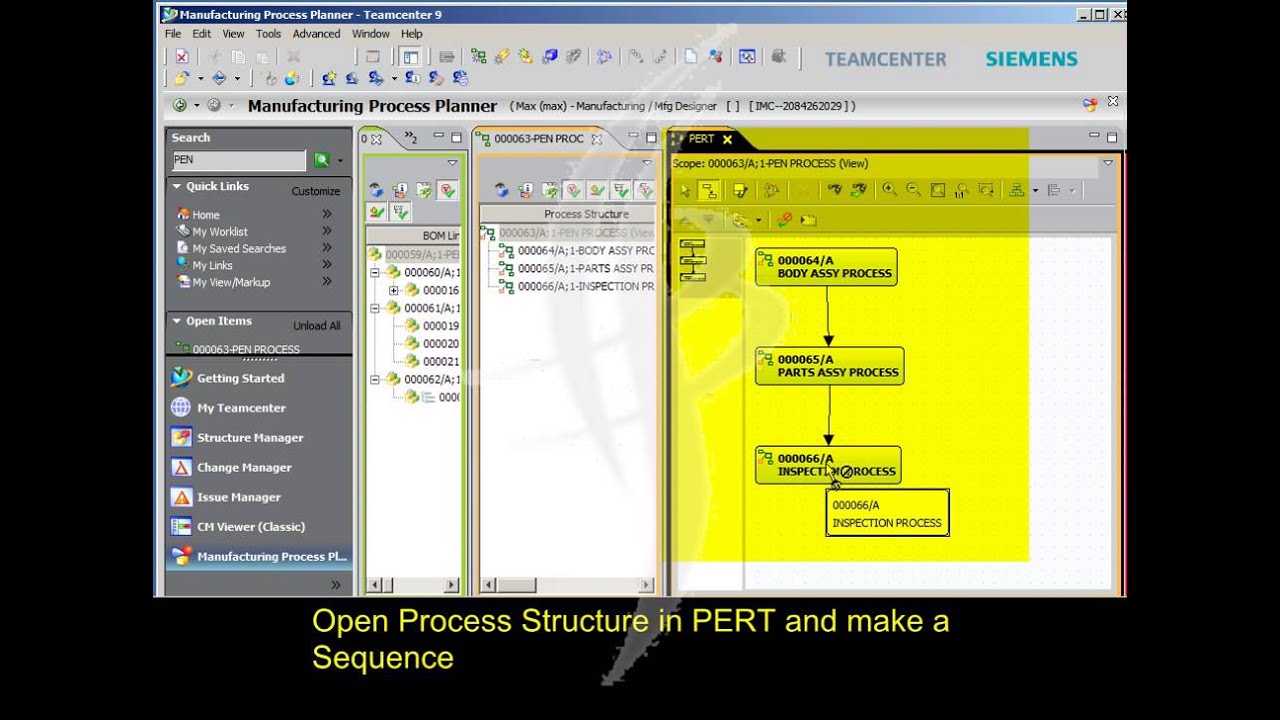Click the Process Structure column header
1280x720 pixels.
click(x=568, y=214)
